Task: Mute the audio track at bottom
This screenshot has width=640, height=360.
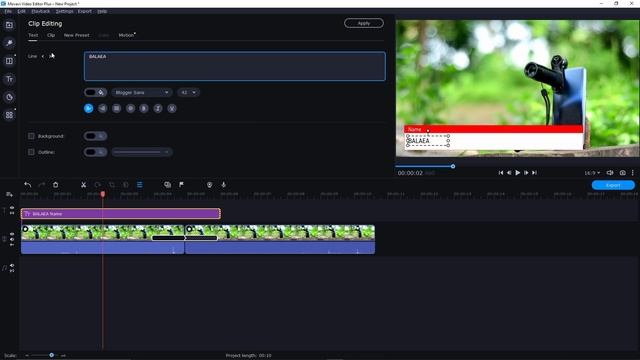Action: (12, 265)
